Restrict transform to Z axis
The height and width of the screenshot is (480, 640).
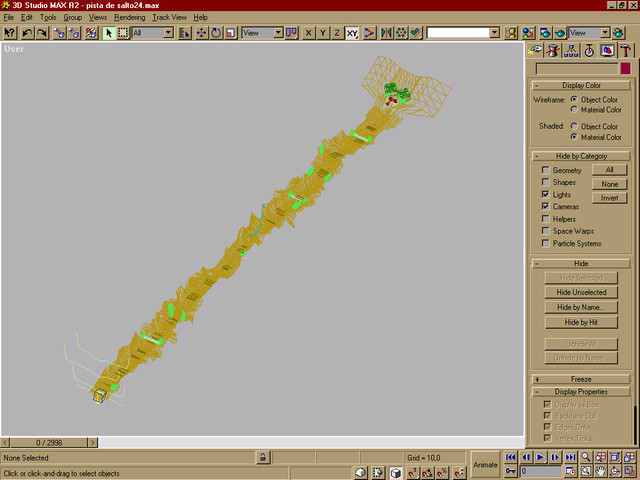pyautogui.click(x=337, y=33)
